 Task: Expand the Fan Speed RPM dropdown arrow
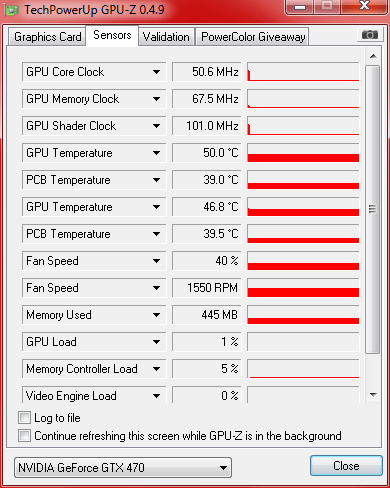pyautogui.click(x=156, y=288)
